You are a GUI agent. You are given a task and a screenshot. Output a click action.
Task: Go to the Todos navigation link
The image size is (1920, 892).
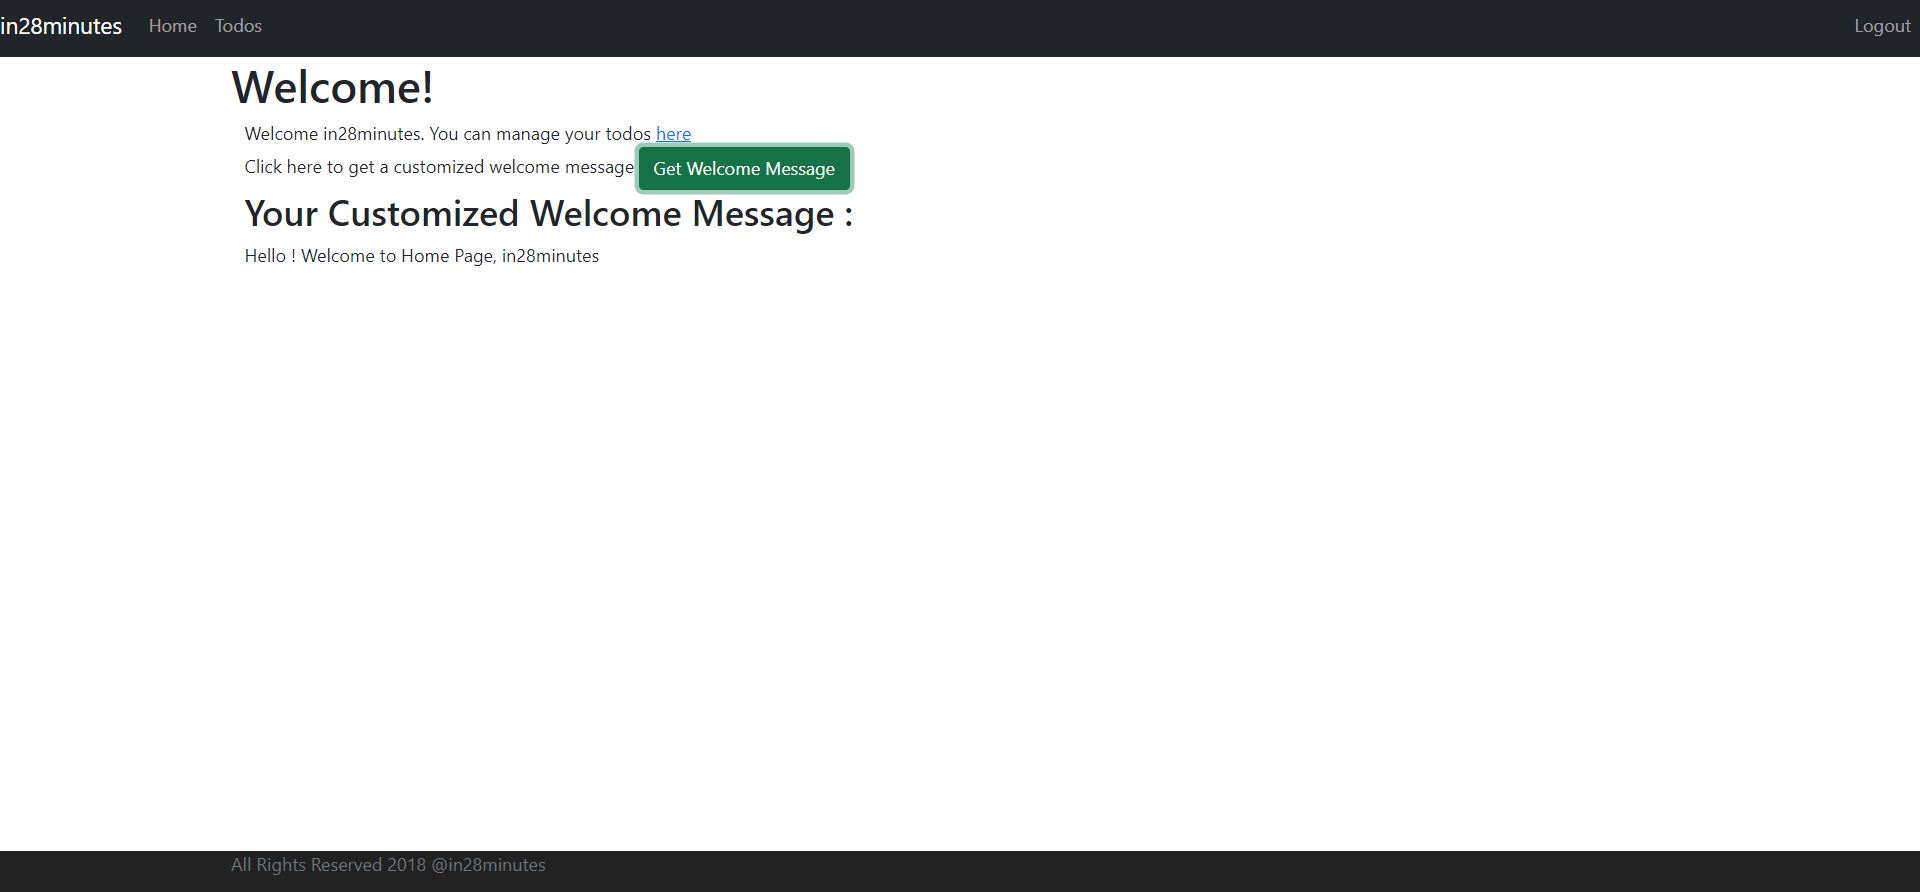(x=238, y=26)
